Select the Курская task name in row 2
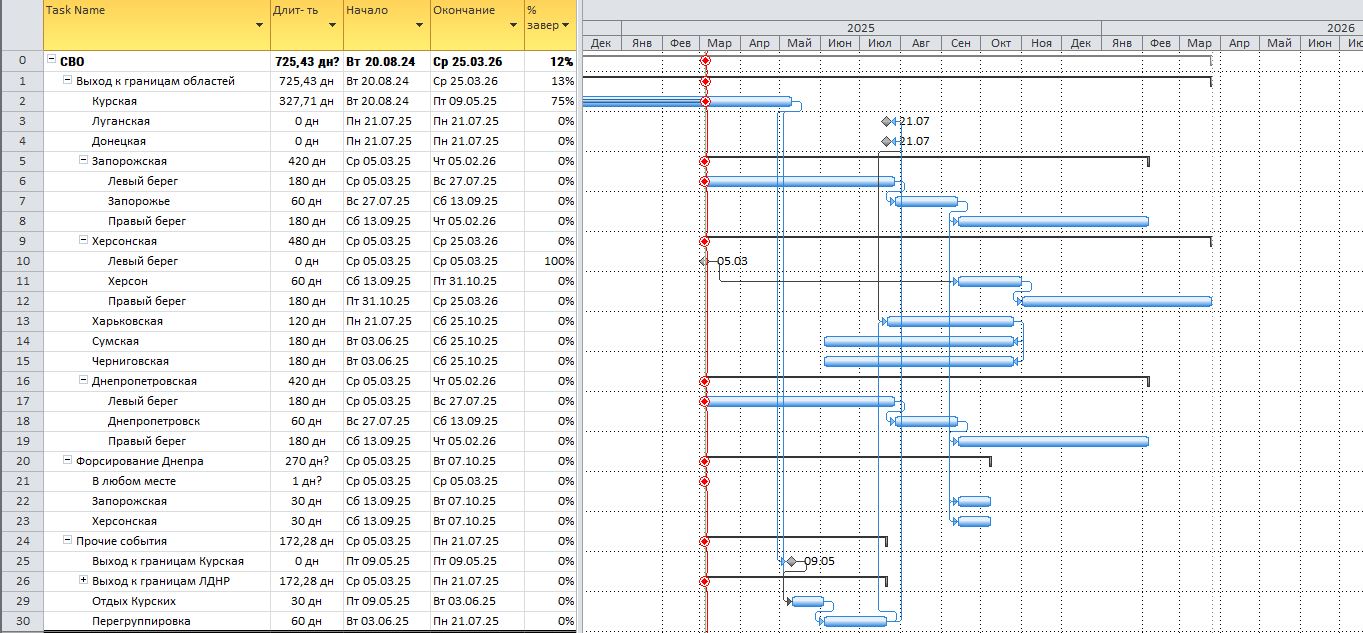1363x633 pixels. click(114, 101)
